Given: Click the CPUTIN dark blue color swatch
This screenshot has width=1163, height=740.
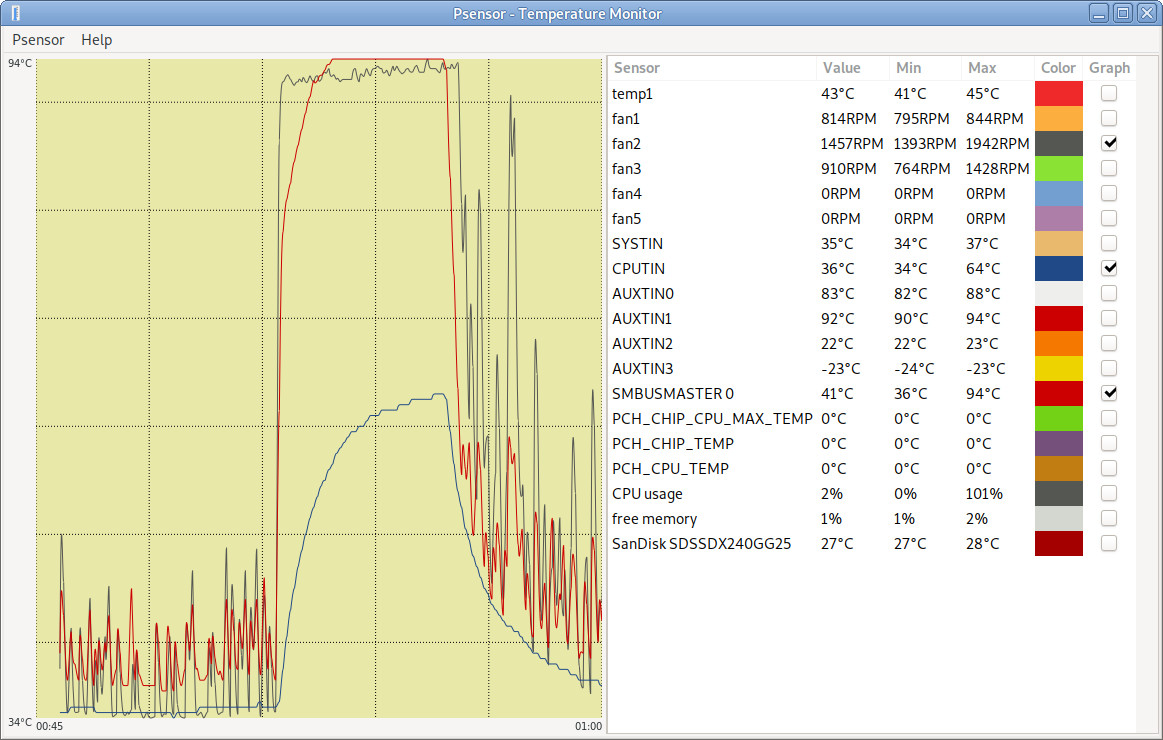Looking at the screenshot, I should [1058, 268].
